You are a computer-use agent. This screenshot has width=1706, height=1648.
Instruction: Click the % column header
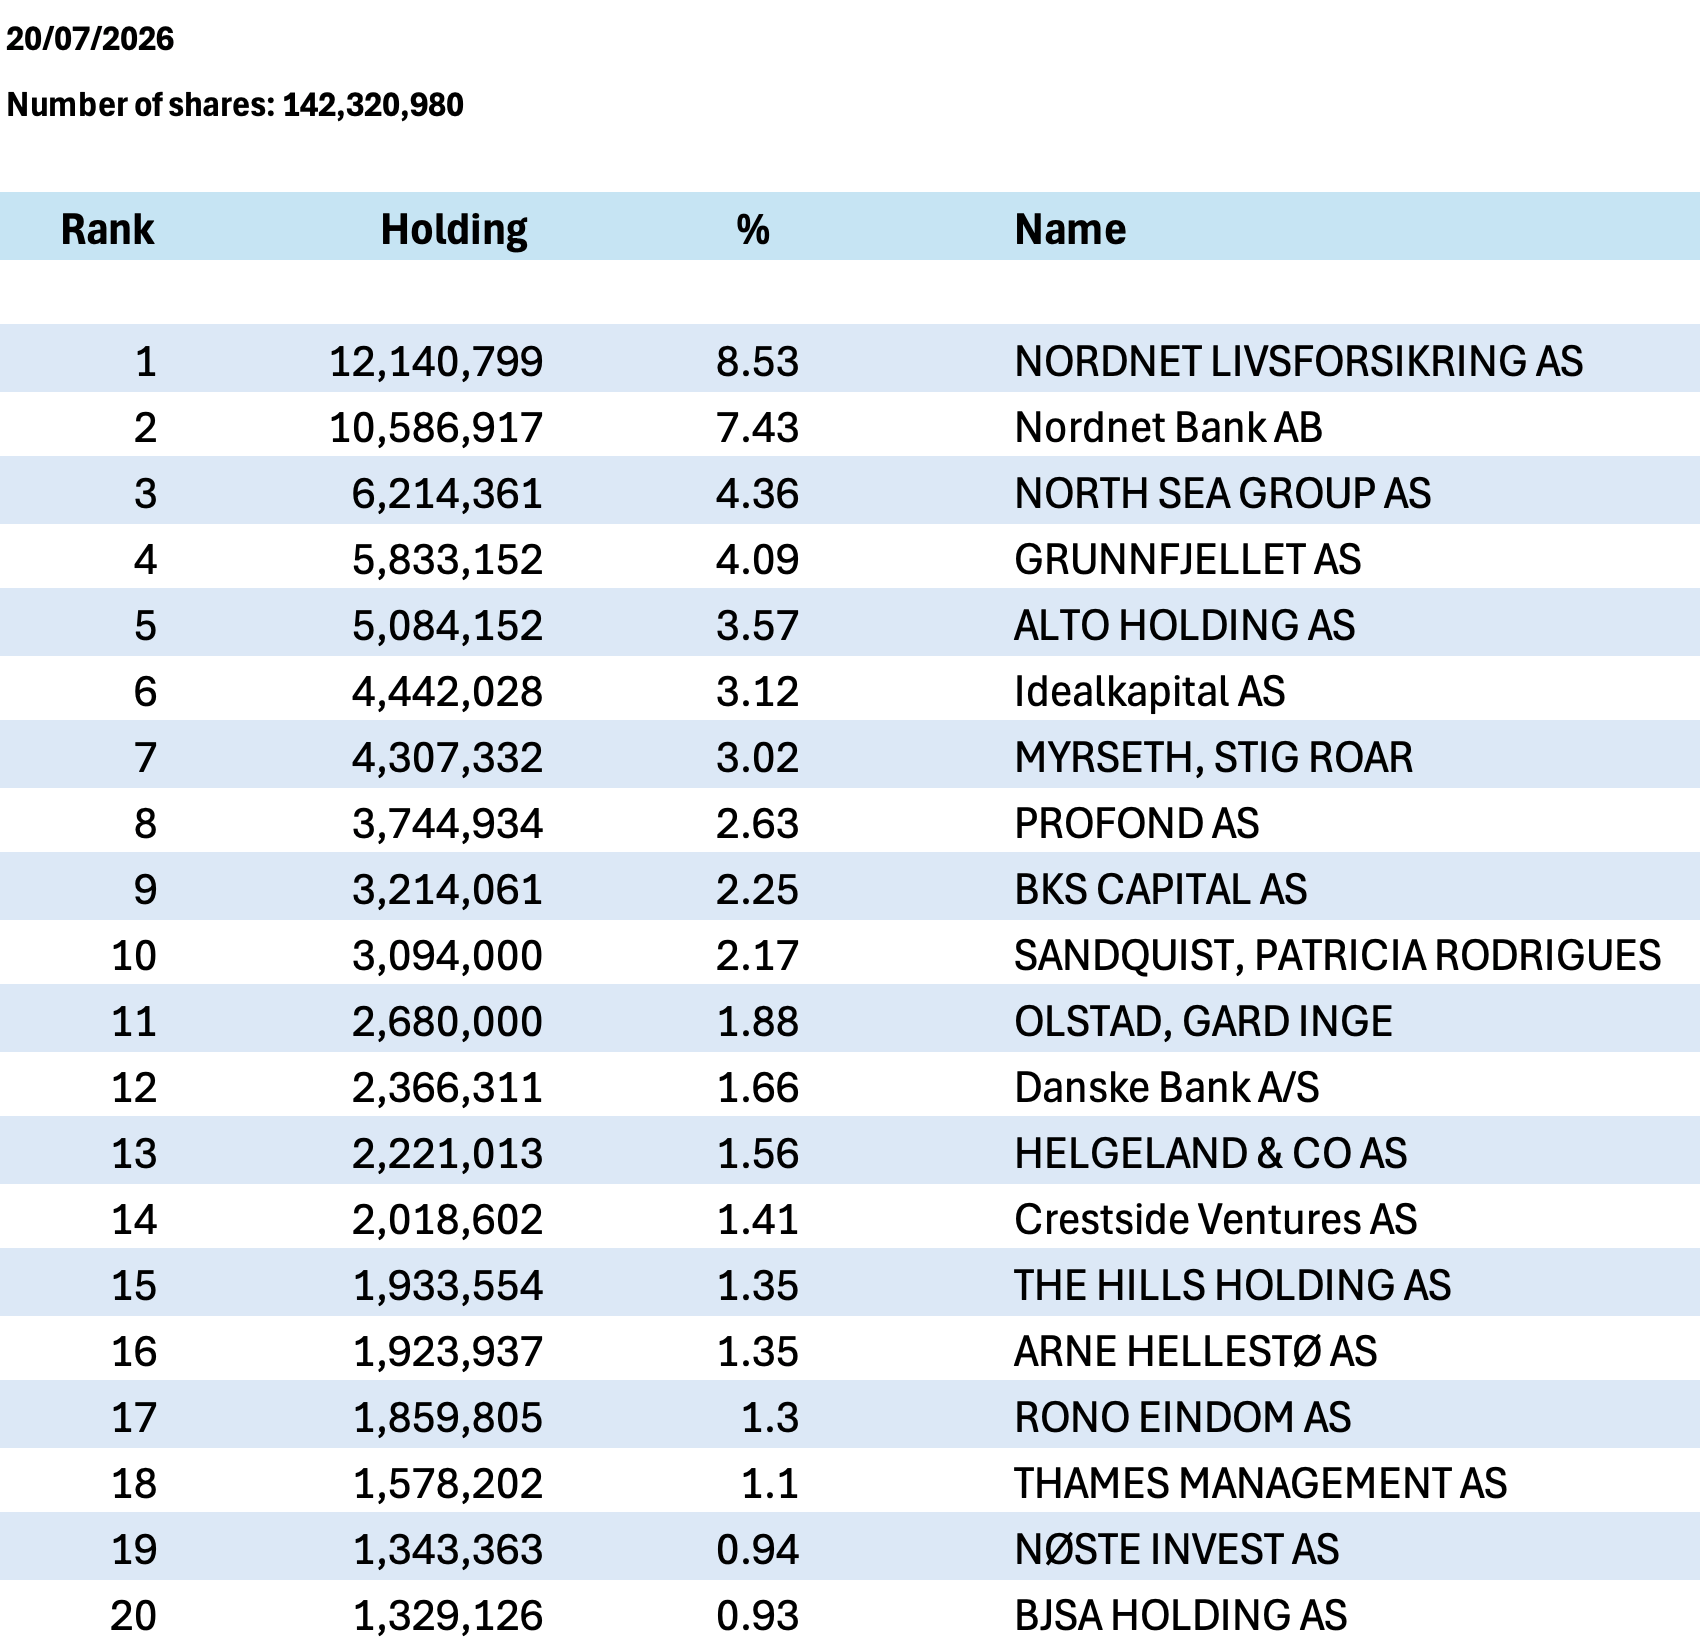point(753,229)
